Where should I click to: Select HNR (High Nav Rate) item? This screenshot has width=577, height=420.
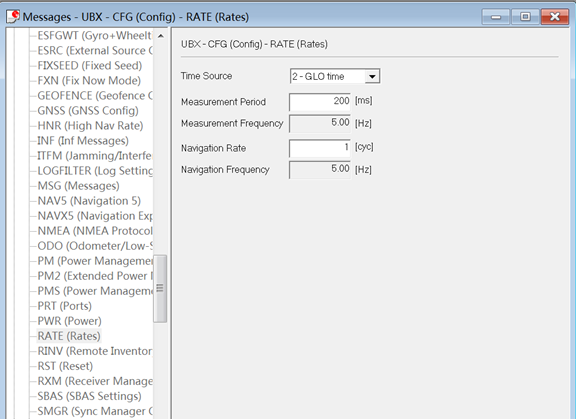point(90,126)
